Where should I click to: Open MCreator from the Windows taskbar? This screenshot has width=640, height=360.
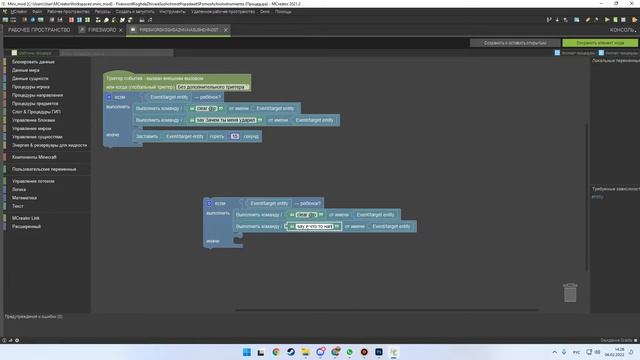(393, 352)
